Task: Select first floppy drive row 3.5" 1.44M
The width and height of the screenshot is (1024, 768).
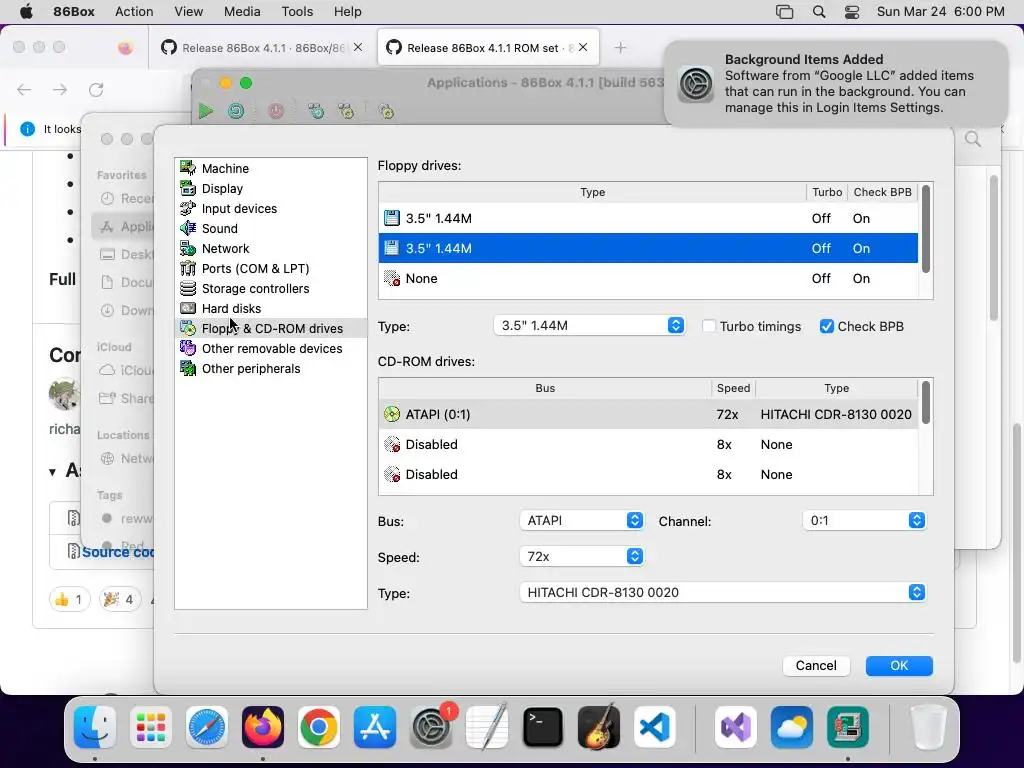Action: tap(648, 219)
